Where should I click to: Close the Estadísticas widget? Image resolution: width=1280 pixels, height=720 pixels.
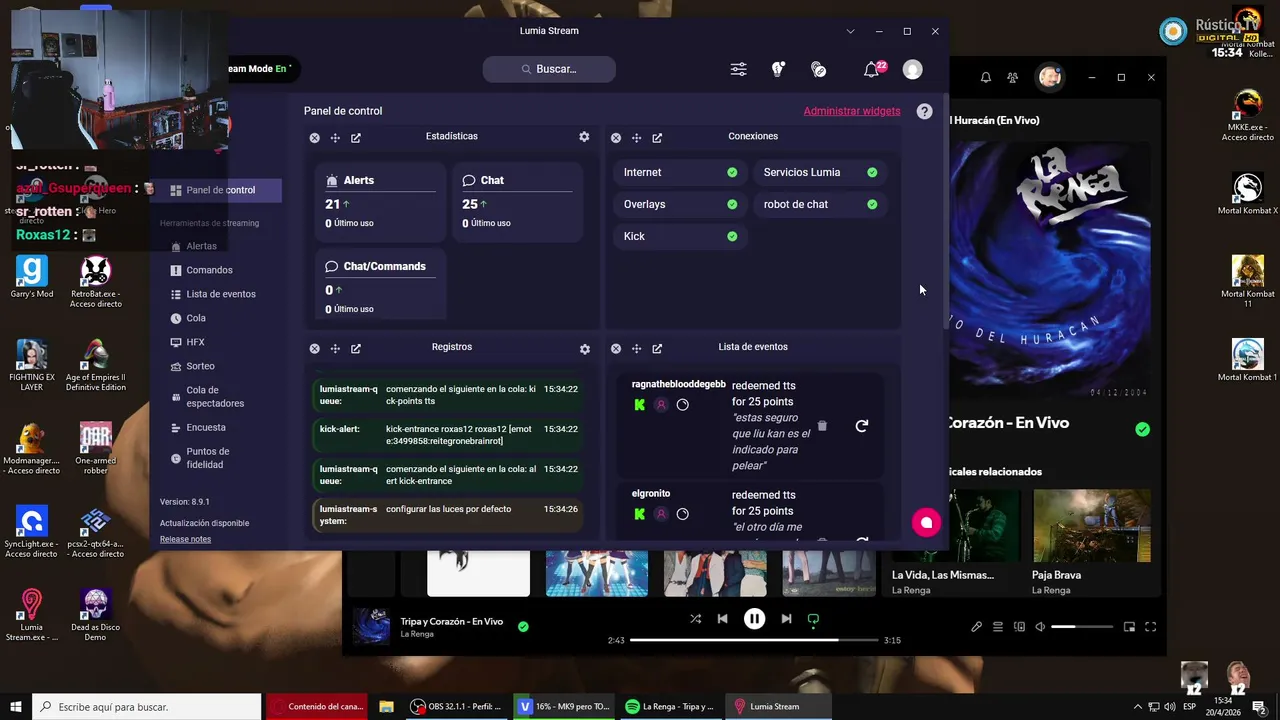[x=314, y=138]
